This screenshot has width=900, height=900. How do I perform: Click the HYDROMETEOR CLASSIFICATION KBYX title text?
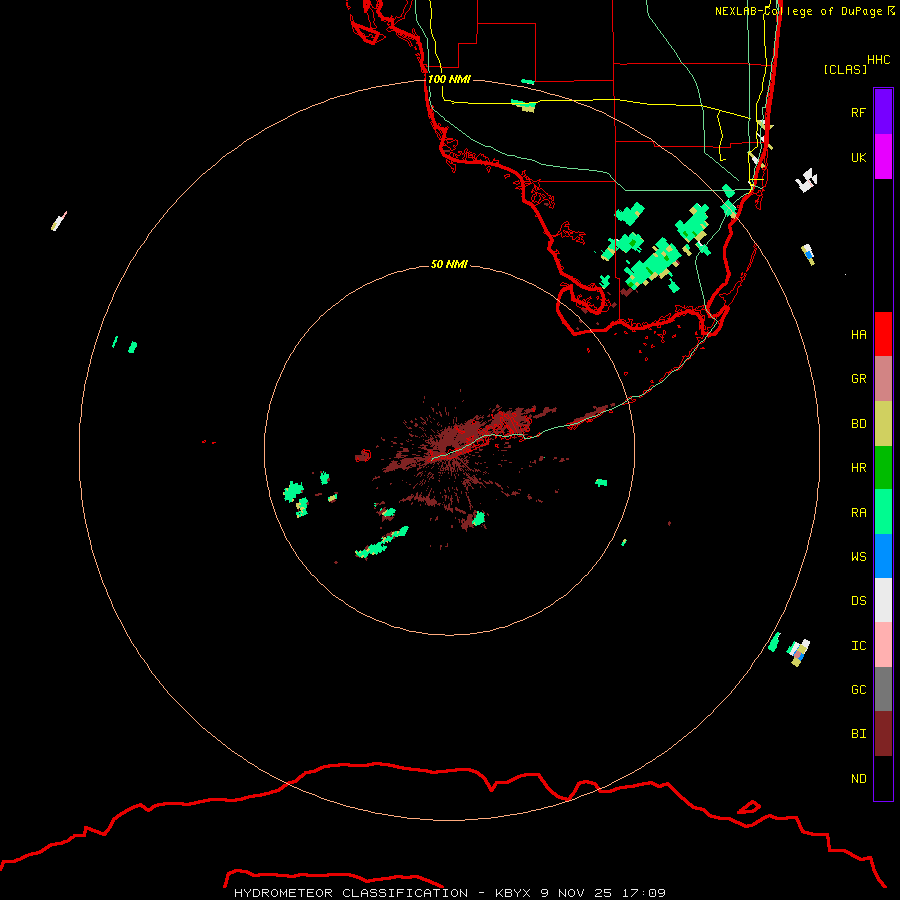[x=450, y=893]
